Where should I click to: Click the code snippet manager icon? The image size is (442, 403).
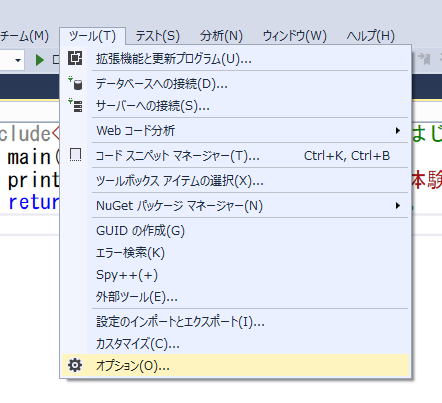(75, 155)
